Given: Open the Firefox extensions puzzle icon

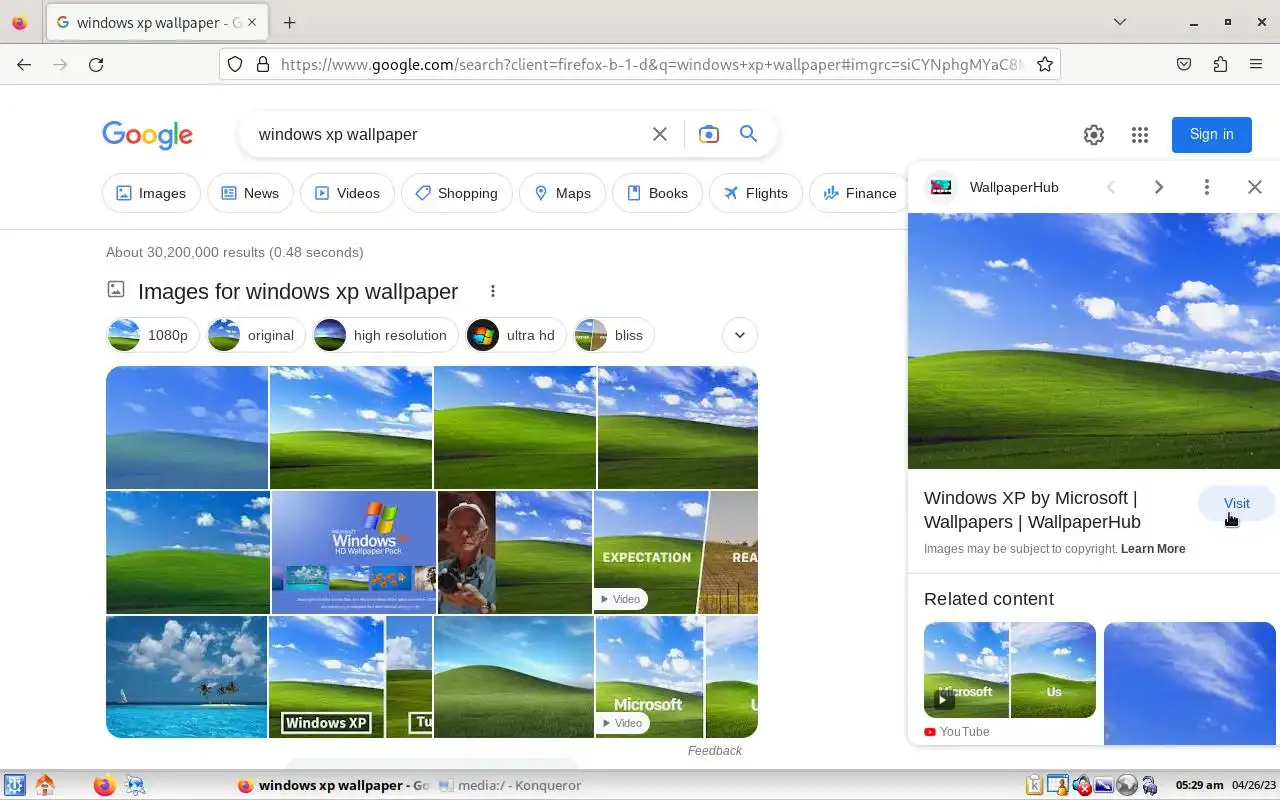Looking at the screenshot, I should point(1220,64).
